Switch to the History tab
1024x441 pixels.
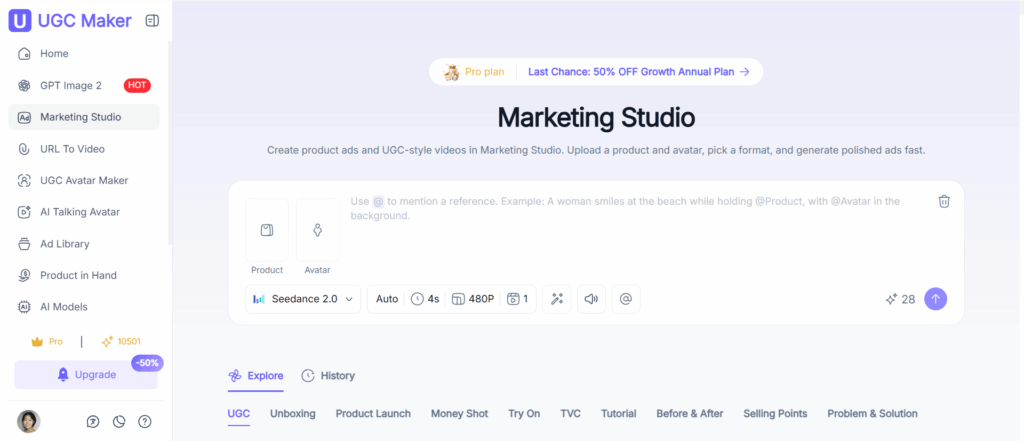coord(328,376)
